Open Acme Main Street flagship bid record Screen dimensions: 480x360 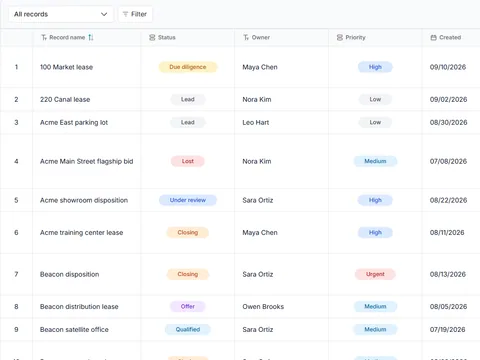[x=86, y=162]
